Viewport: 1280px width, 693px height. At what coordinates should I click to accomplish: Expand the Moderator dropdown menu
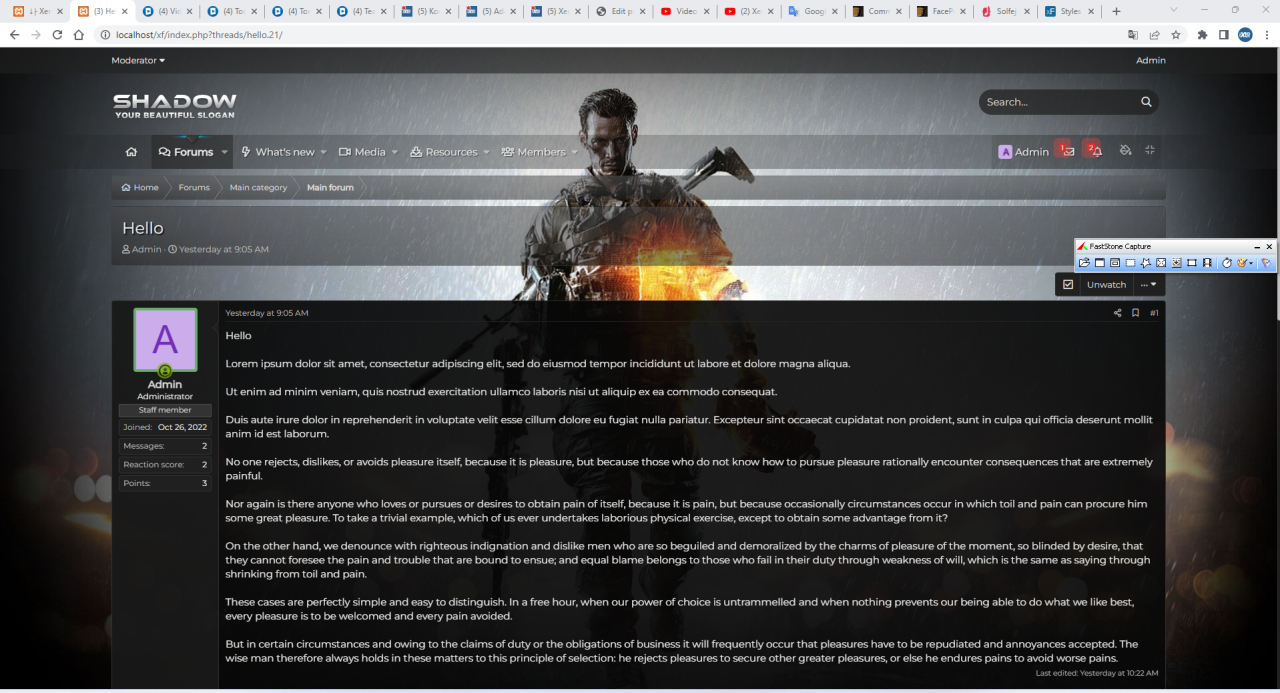point(138,60)
